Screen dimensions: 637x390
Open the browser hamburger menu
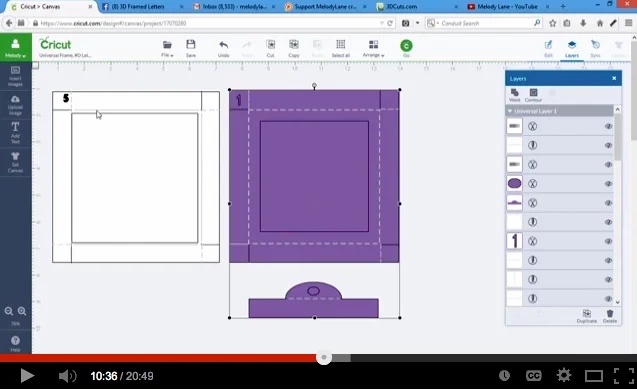coord(628,23)
